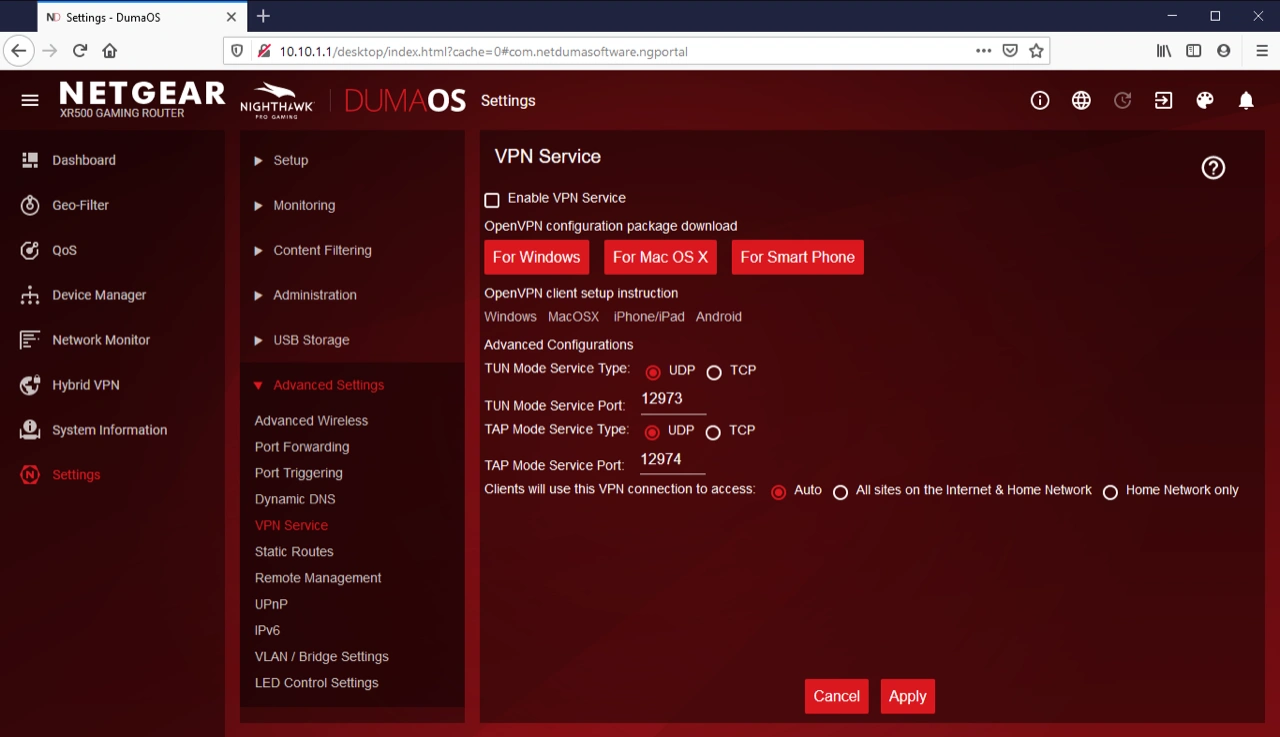The image size is (1280, 737).
Task: Open the language globe icon
Action: coord(1081,100)
